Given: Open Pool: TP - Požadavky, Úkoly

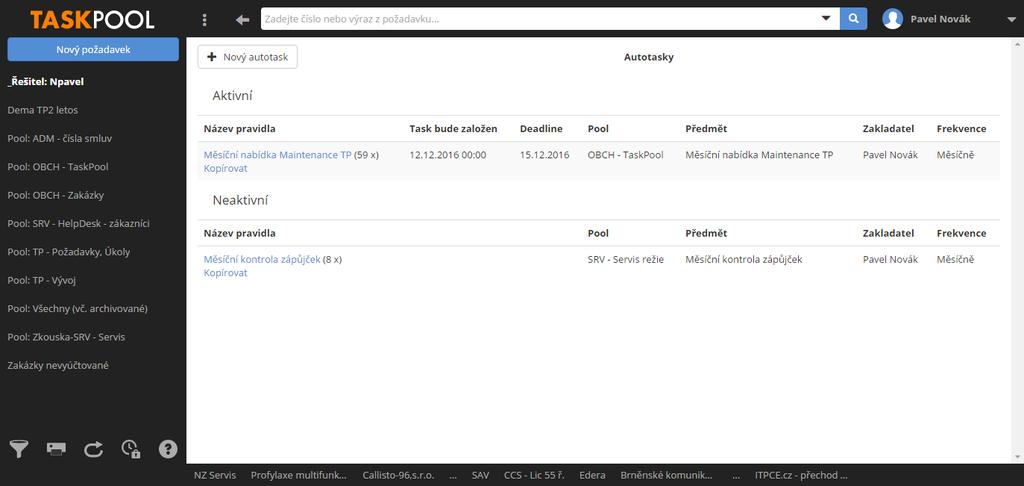Looking at the screenshot, I should pyautogui.click(x=69, y=251).
